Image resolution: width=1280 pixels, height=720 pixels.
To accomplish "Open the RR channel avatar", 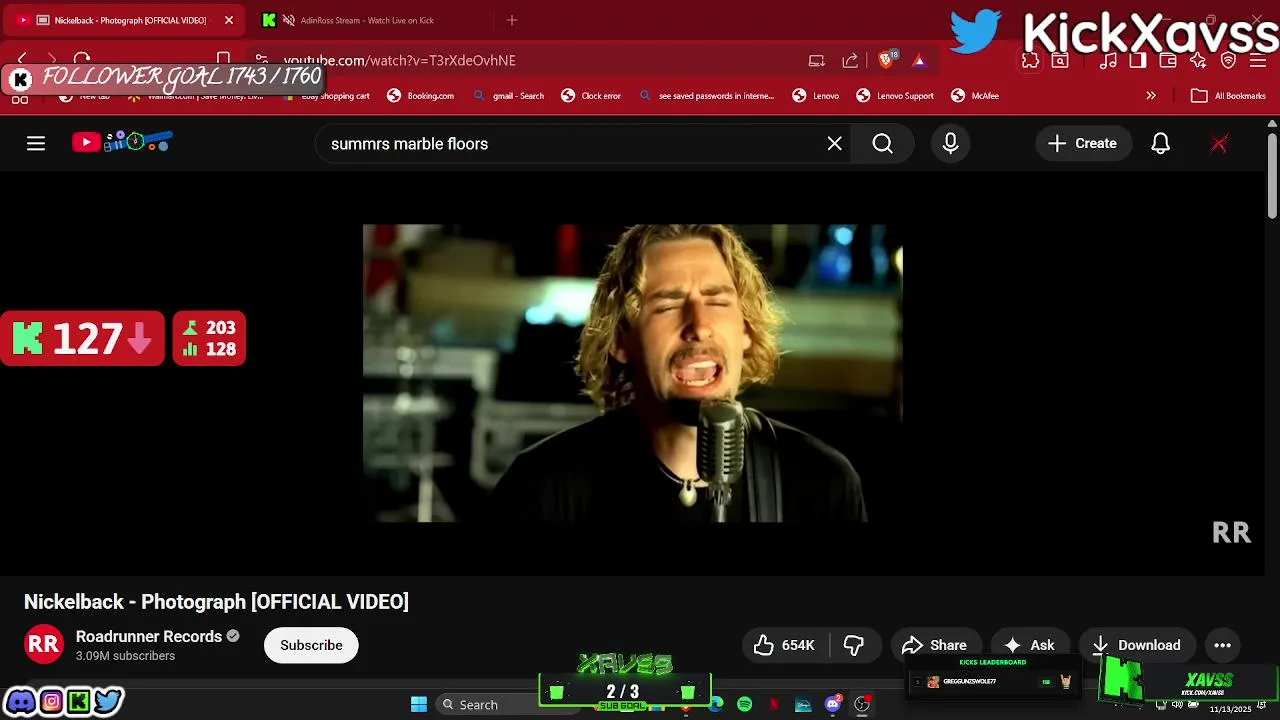I will pos(44,645).
